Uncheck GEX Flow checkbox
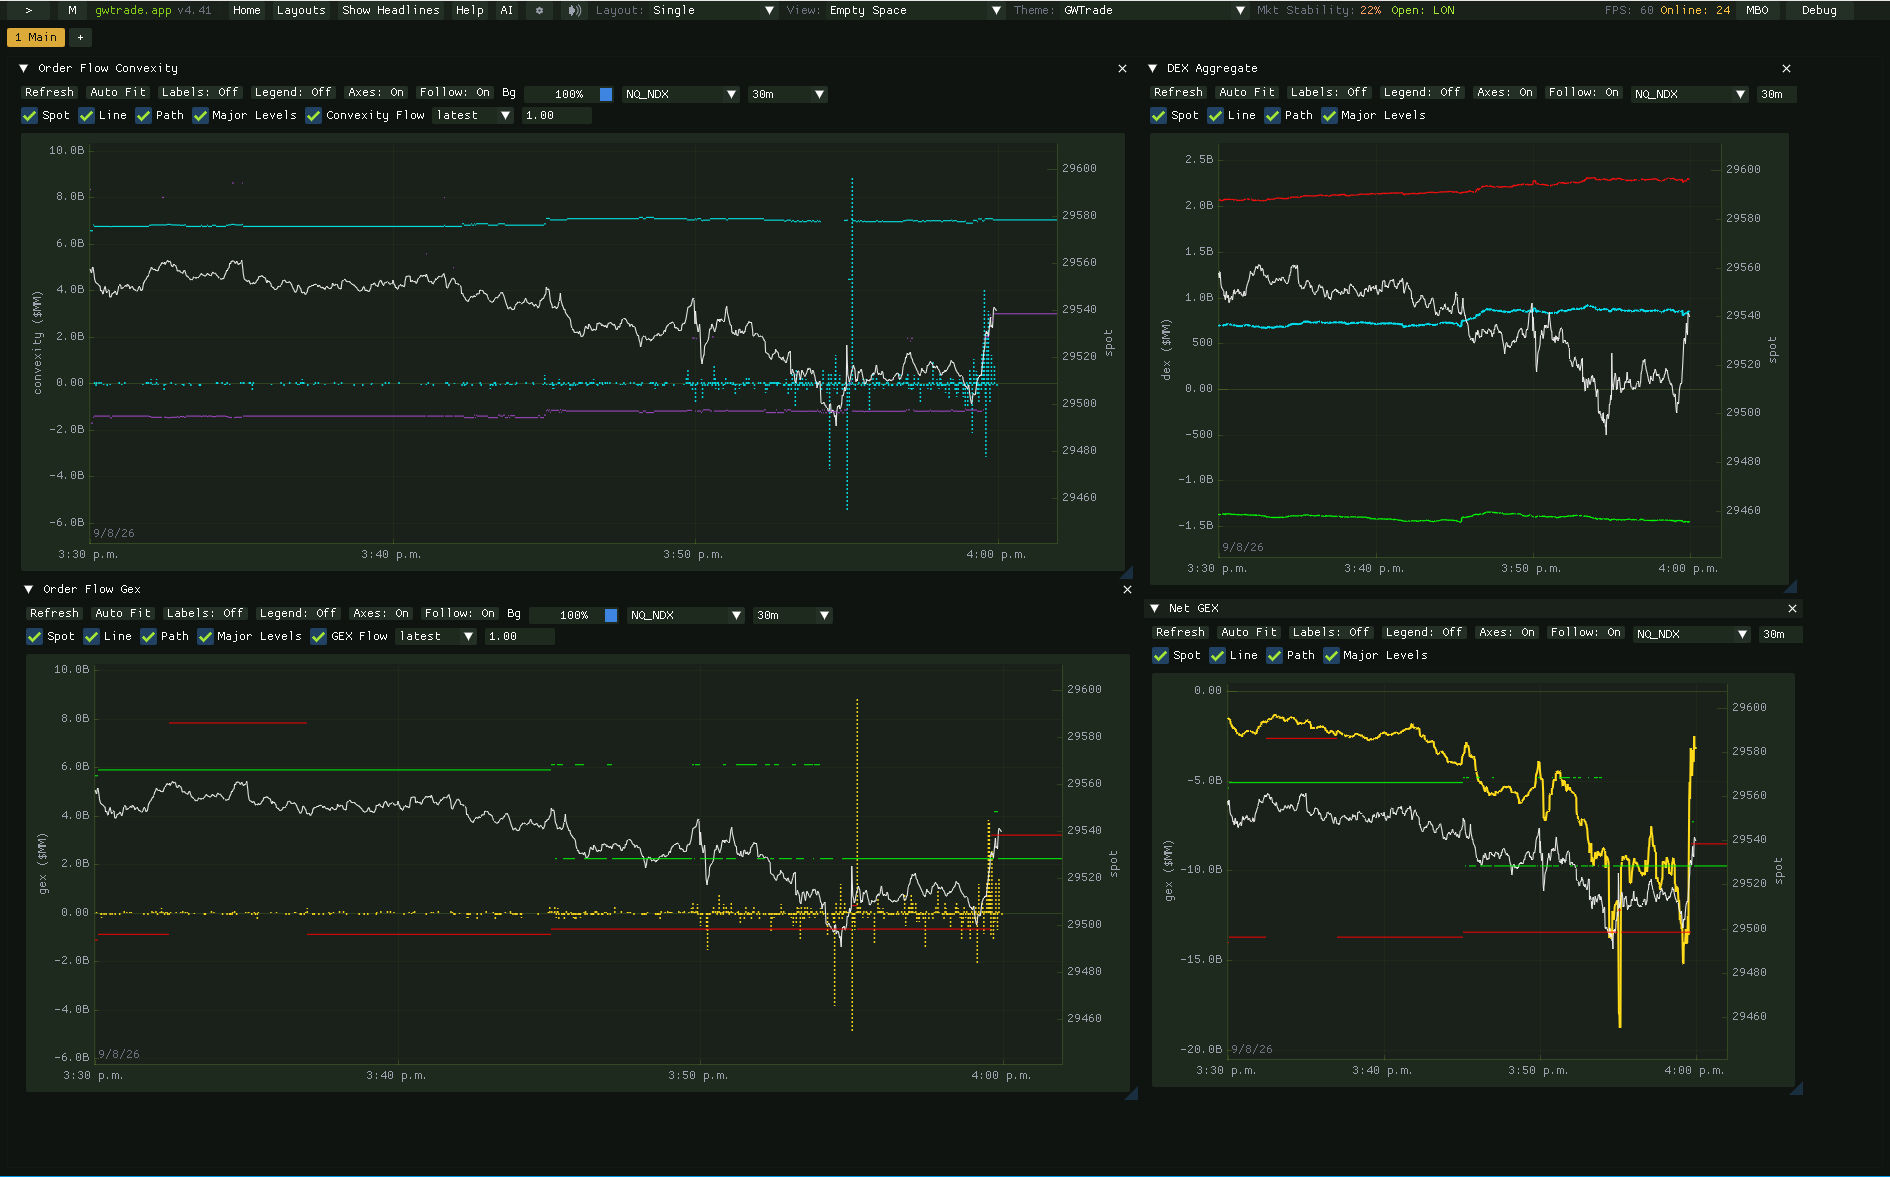Viewport: 1890px width, 1177px height. 319,637
